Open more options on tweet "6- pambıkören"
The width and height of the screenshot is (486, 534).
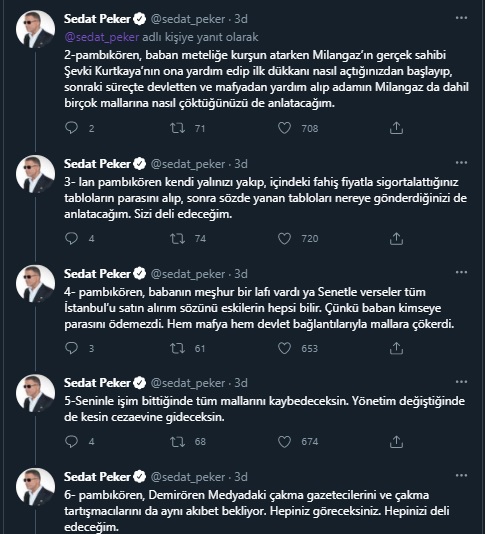pos(461,476)
